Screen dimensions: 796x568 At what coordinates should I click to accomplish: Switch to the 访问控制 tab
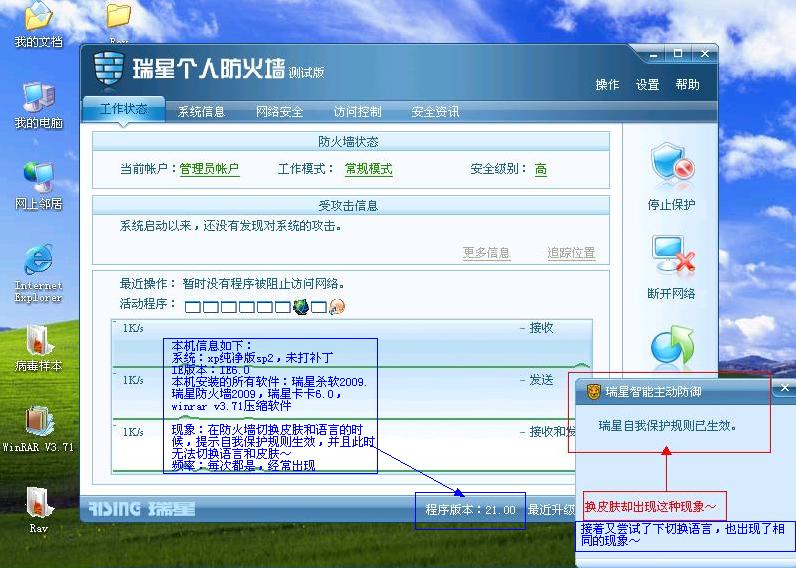pyautogui.click(x=357, y=112)
